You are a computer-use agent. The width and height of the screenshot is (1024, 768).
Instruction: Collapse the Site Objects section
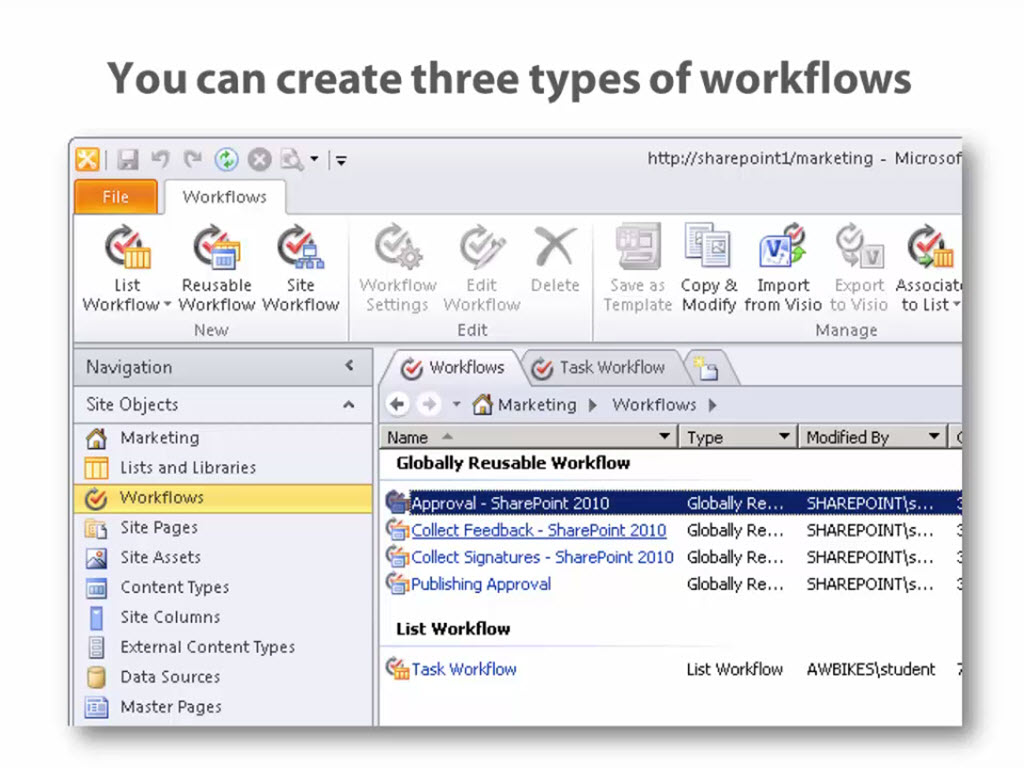[349, 405]
